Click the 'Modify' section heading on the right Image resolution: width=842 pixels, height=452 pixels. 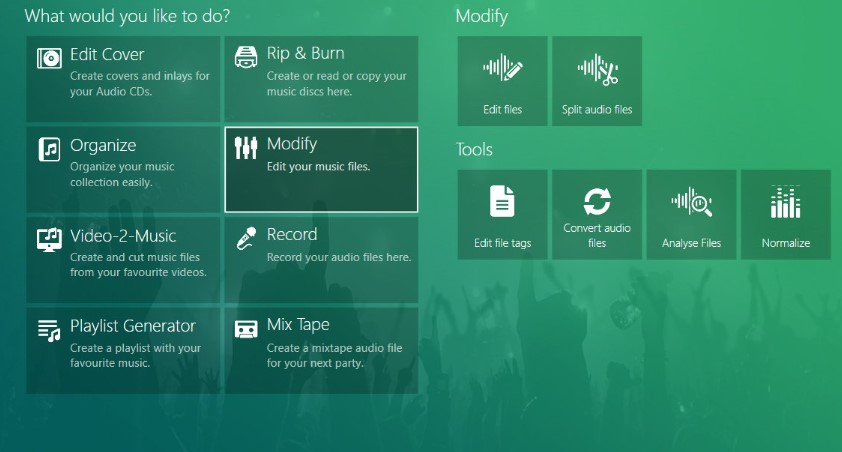tap(482, 16)
